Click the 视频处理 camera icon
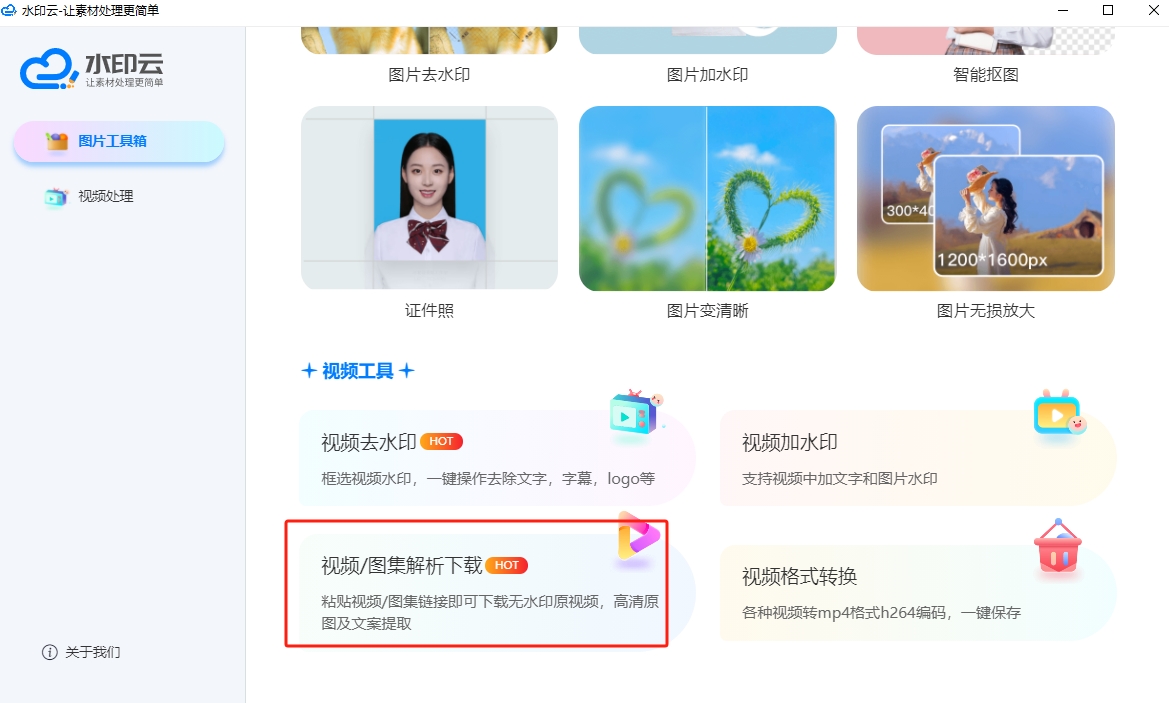 tap(56, 197)
